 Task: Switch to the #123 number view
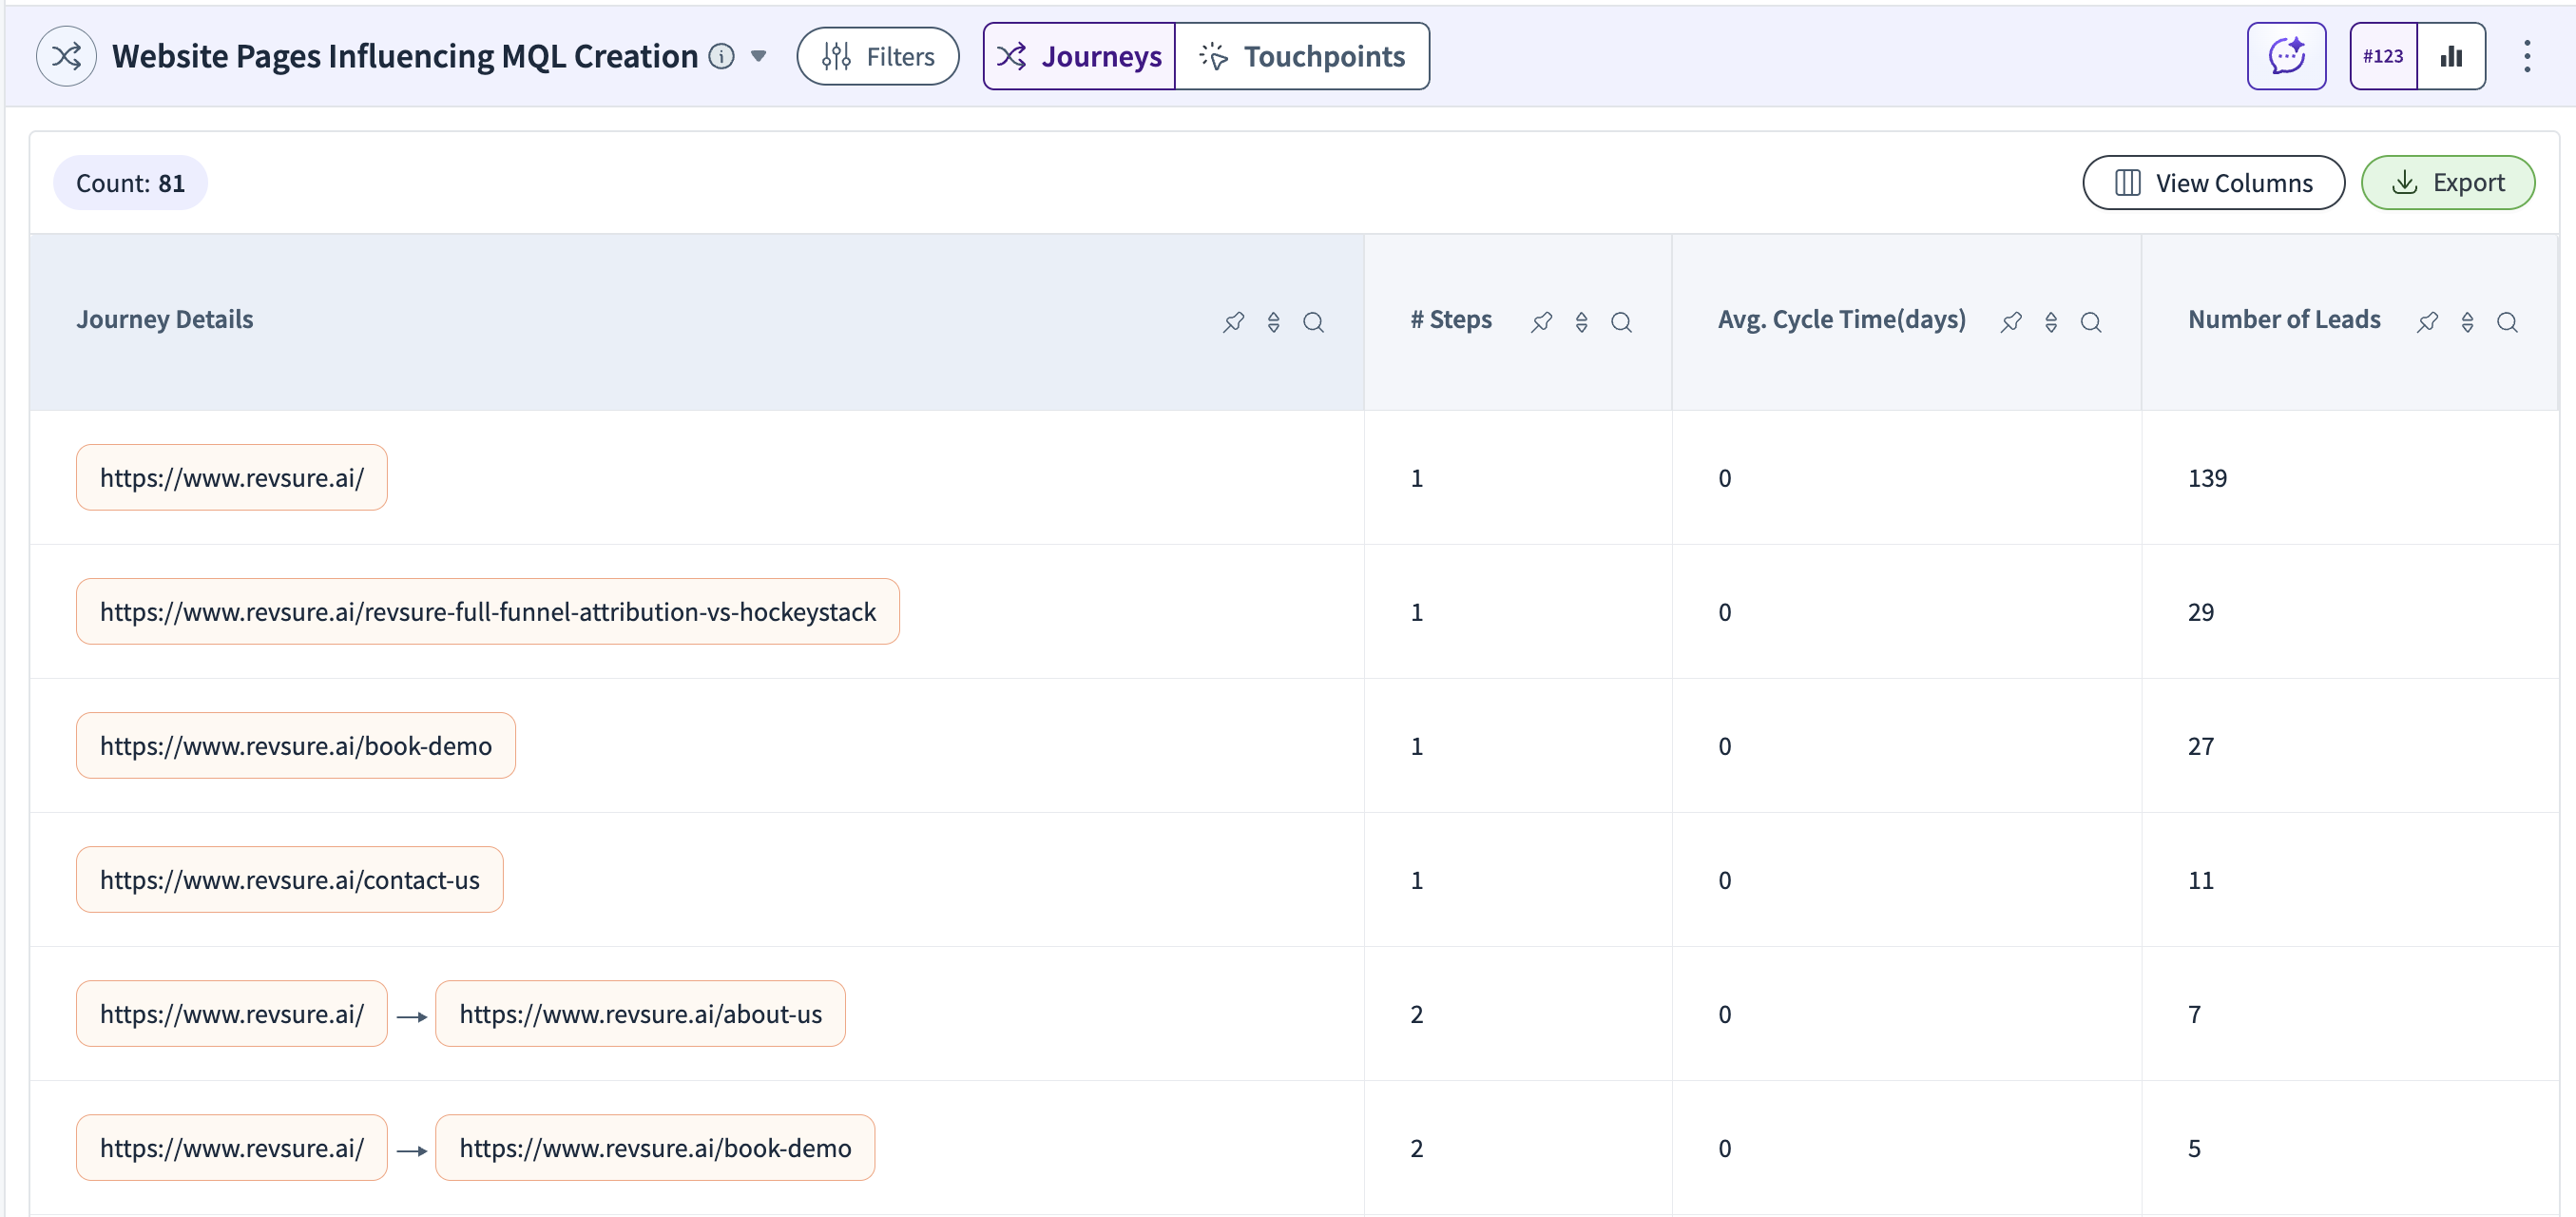(2382, 56)
